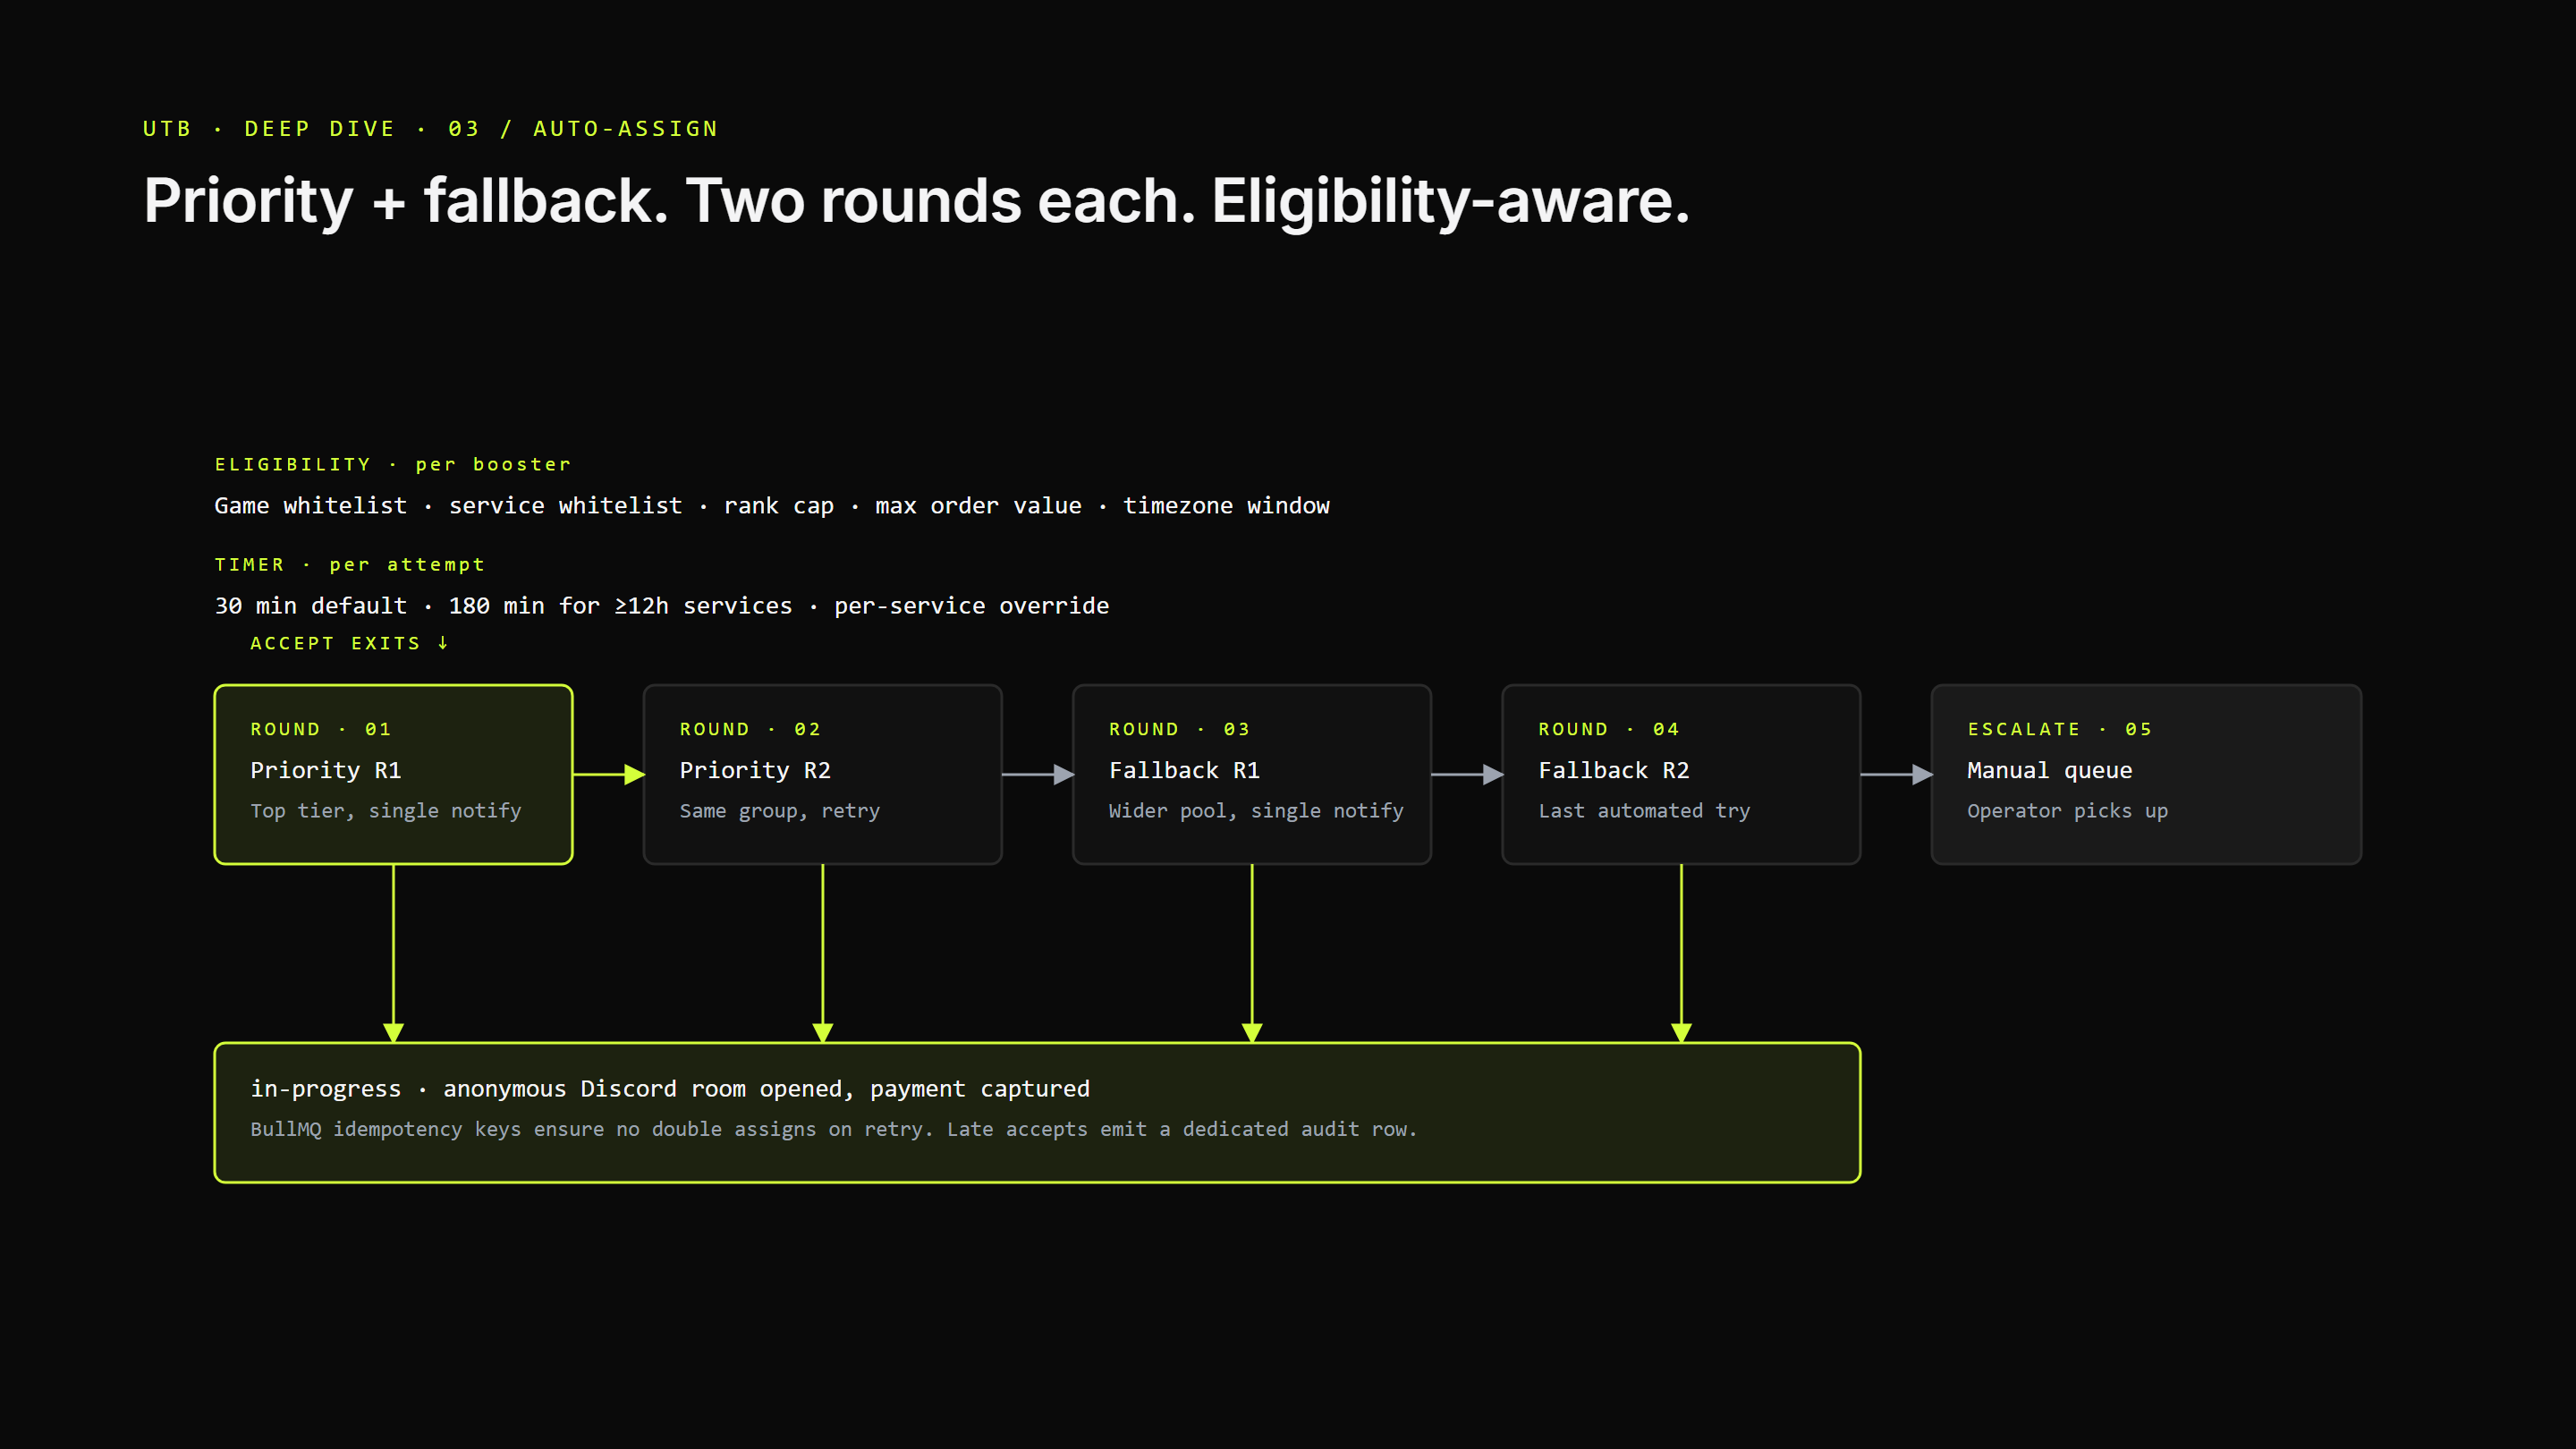
Task: Click the '30 min default' text
Action: click(311, 606)
